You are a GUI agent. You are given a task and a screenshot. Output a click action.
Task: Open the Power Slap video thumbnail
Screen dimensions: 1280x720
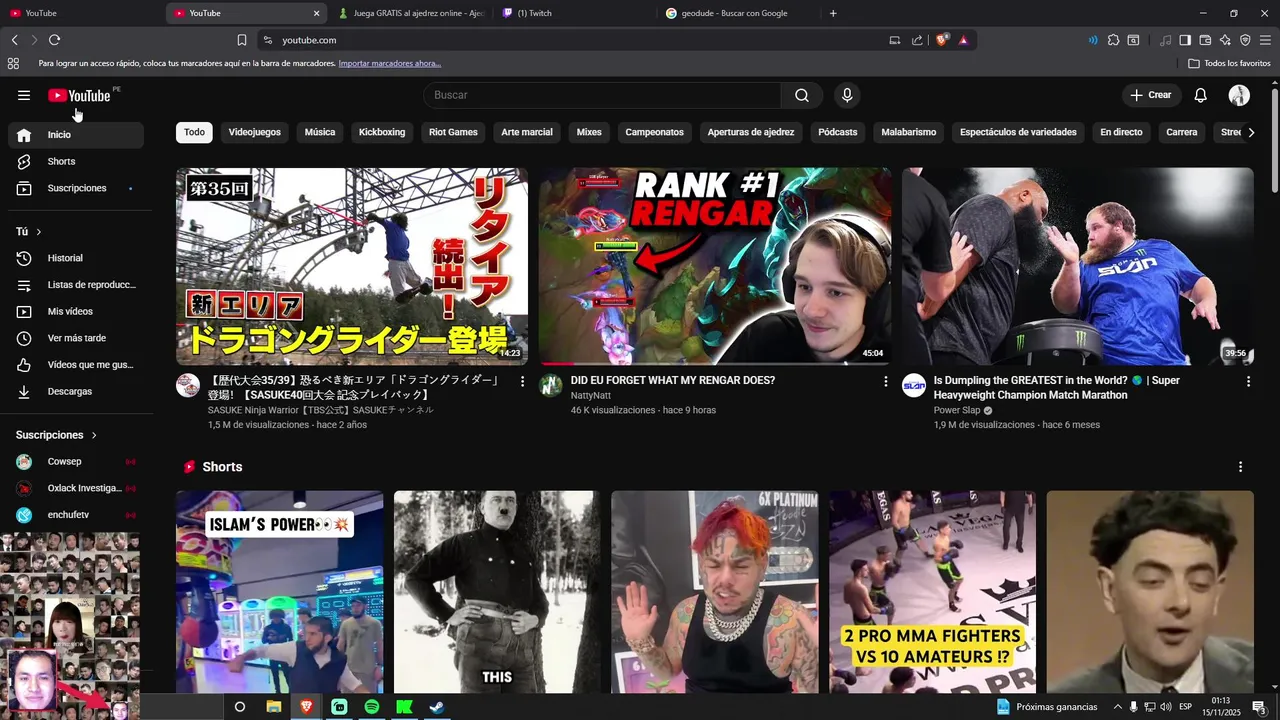[1078, 266]
